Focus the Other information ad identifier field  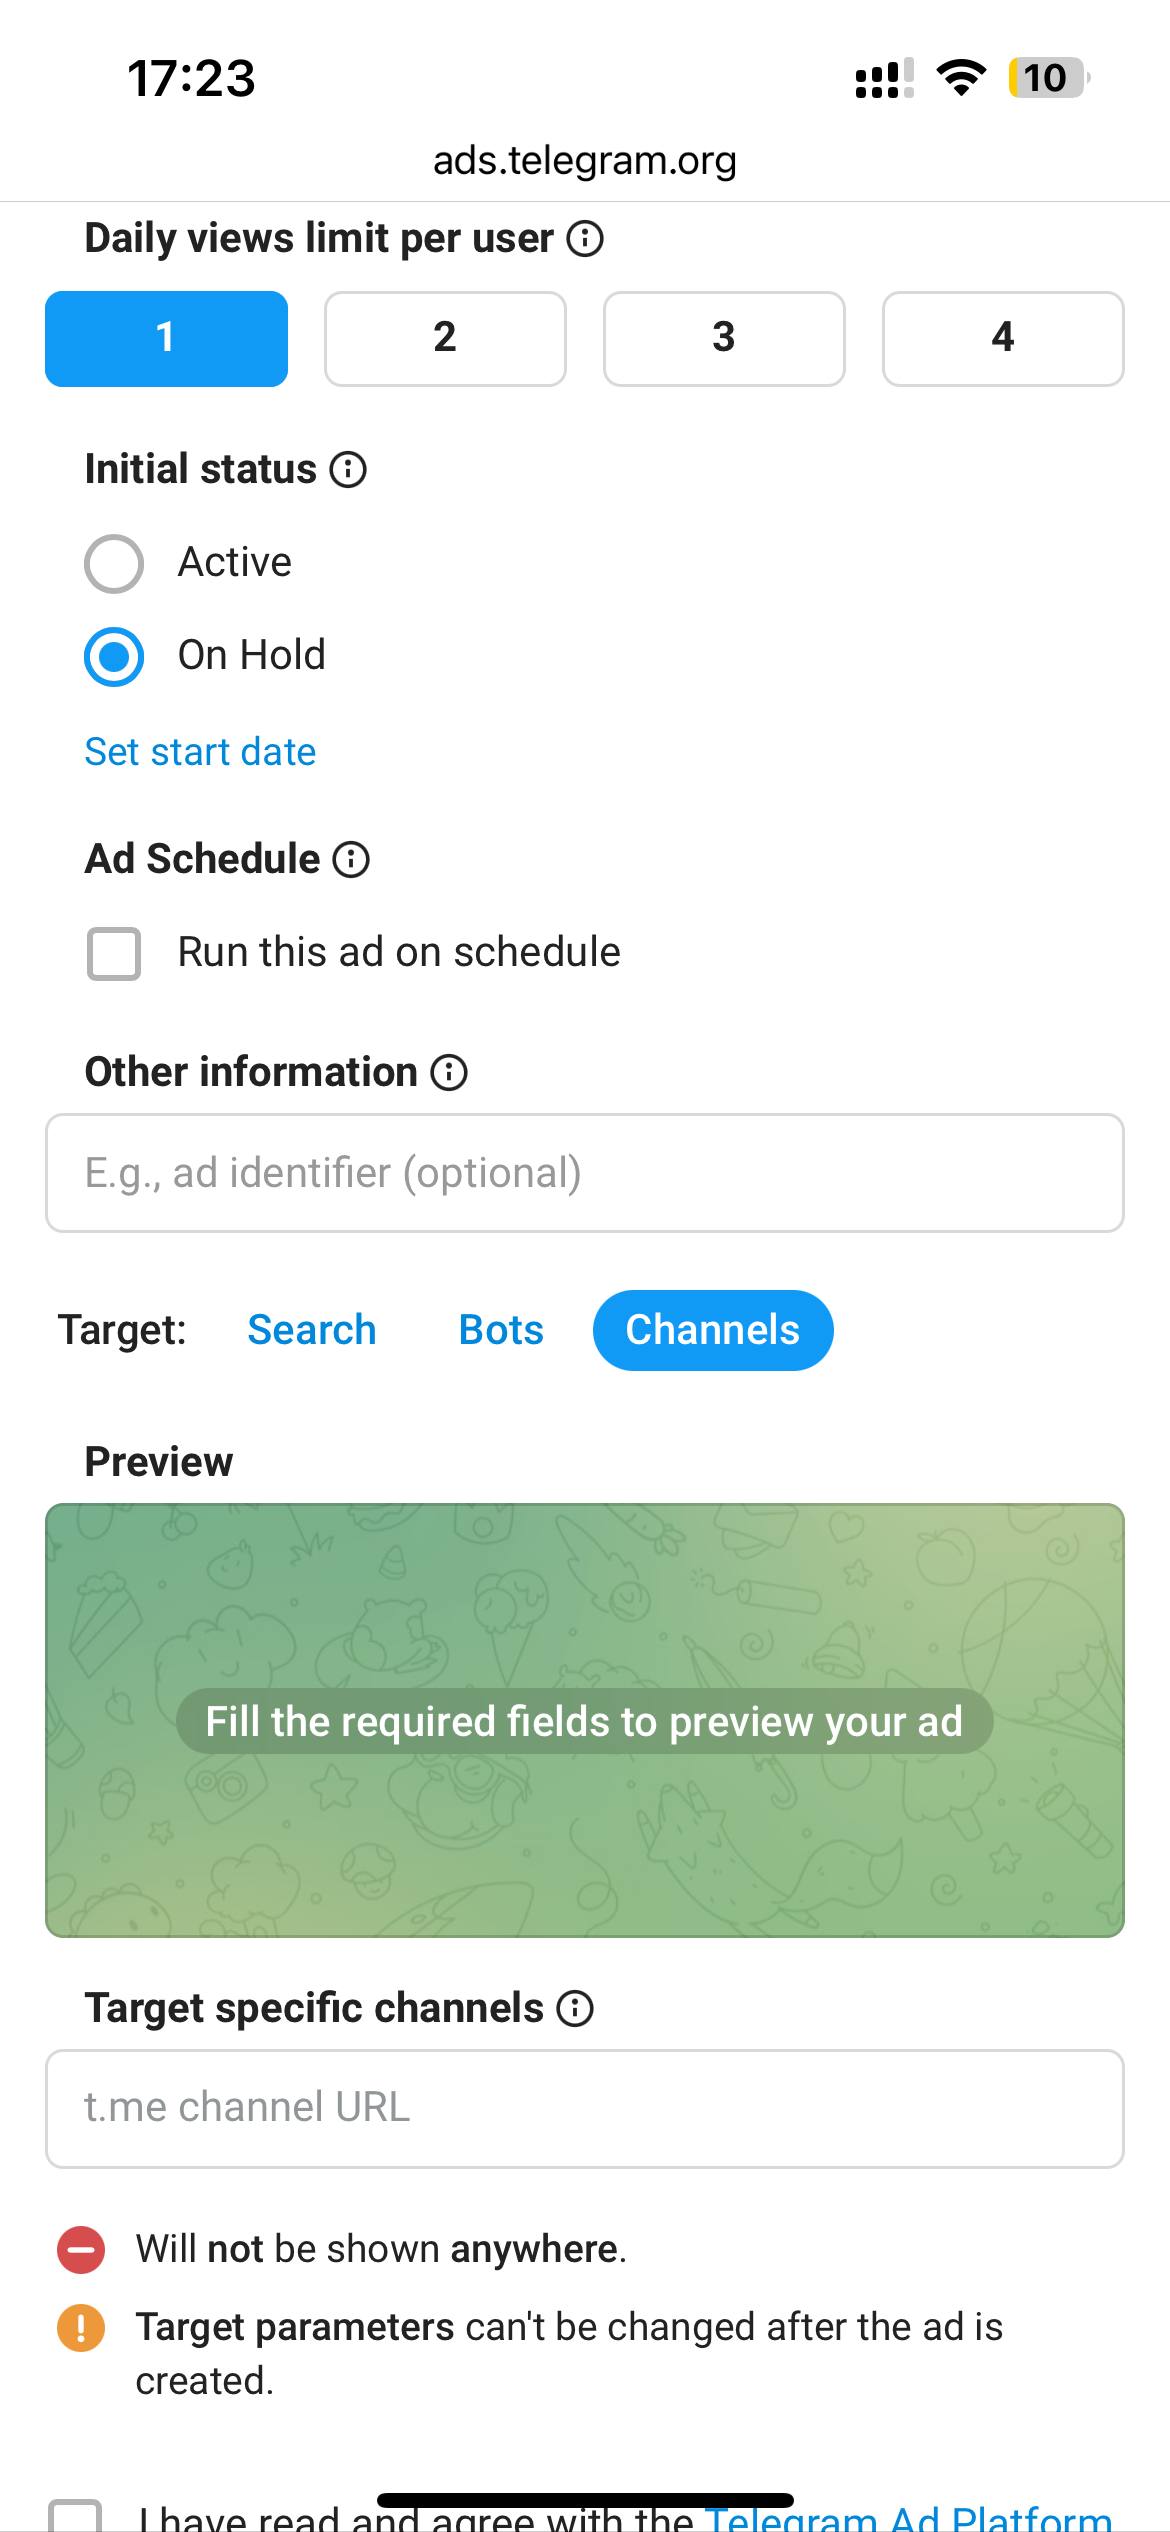585,1173
